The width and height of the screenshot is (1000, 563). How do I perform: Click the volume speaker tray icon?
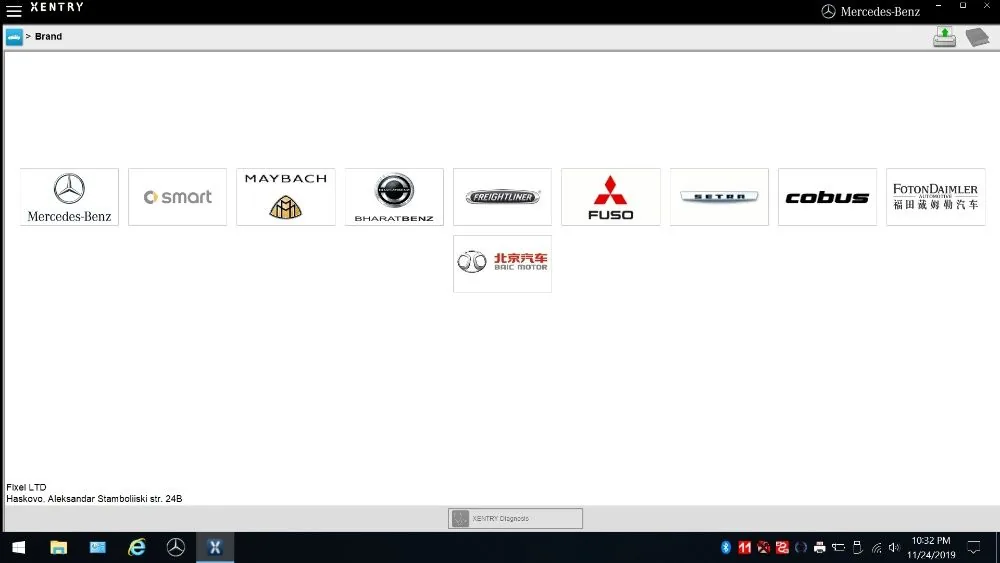coord(894,547)
